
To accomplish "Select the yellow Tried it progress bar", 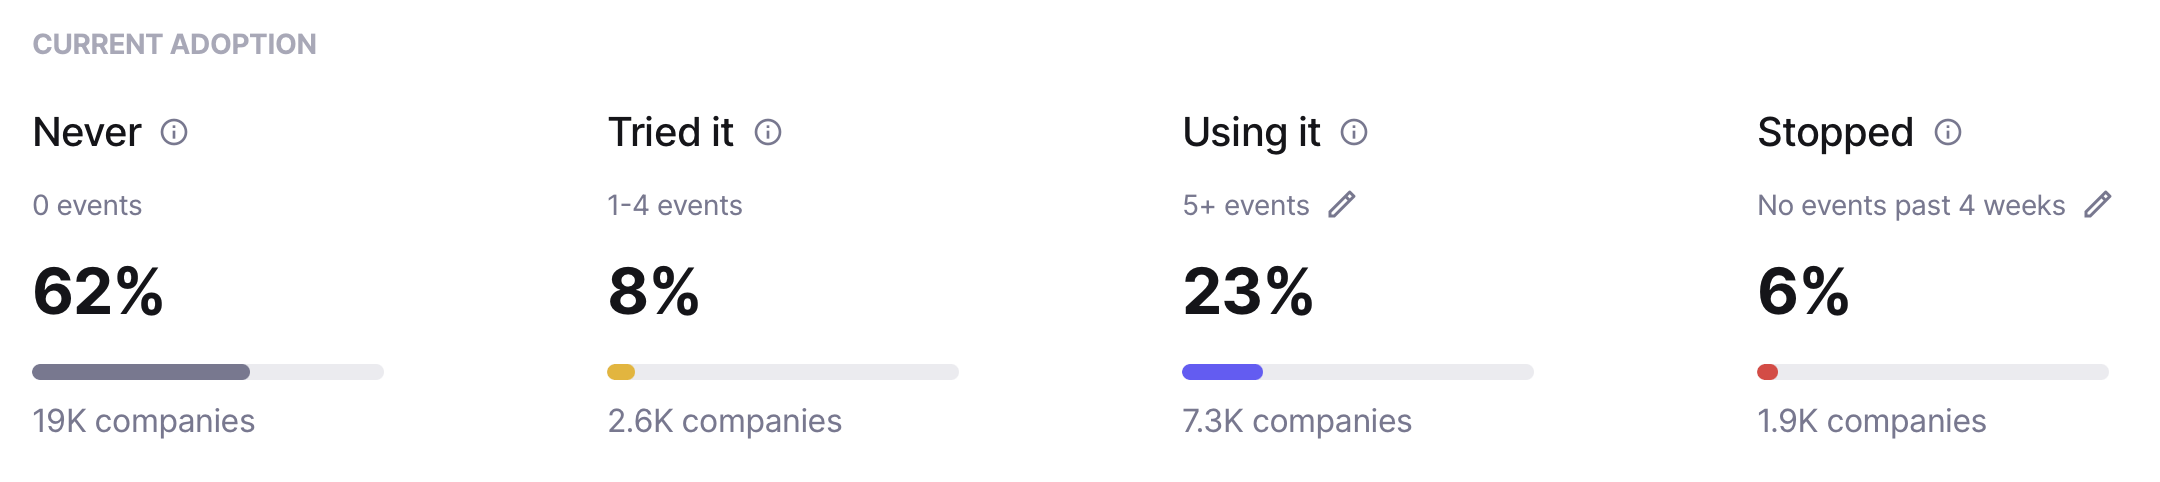I will (x=783, y=372).
